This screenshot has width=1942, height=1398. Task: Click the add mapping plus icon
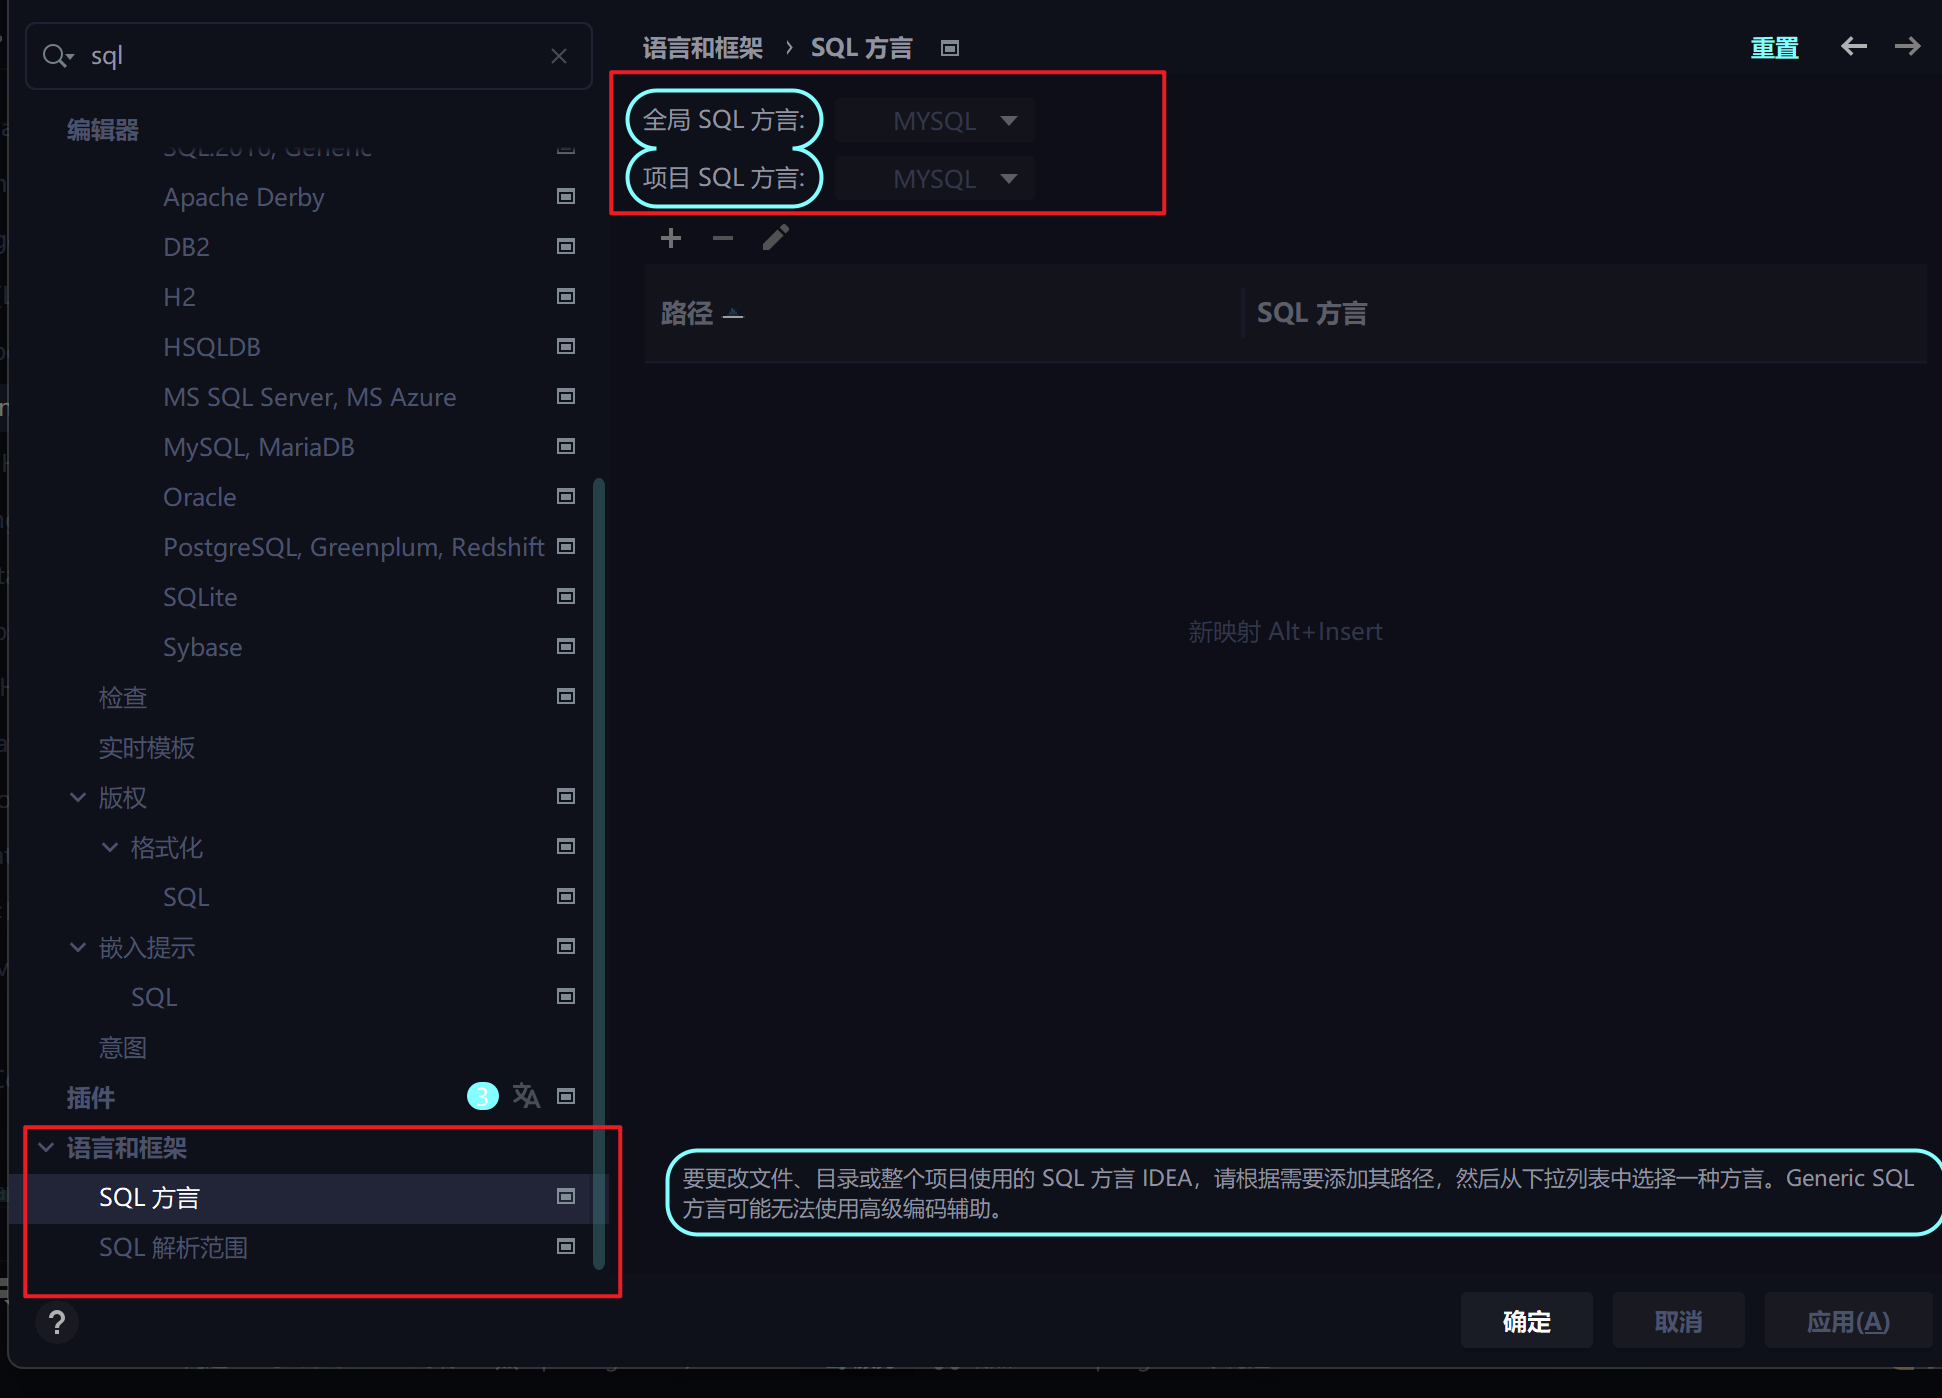(671, 238)
